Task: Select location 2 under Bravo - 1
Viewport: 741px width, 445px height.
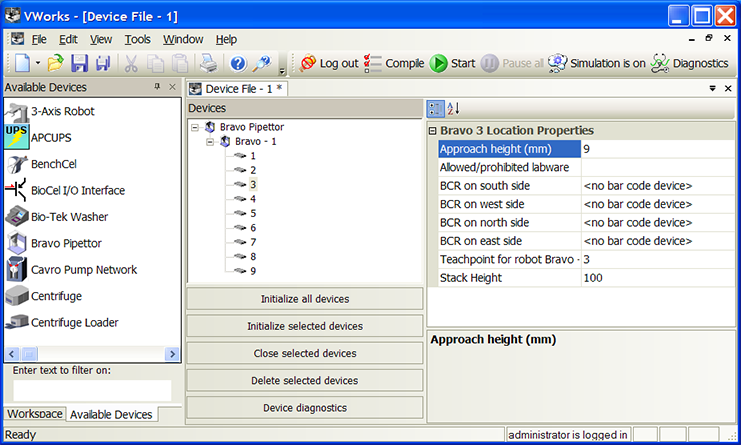Action: pos(253,170)
